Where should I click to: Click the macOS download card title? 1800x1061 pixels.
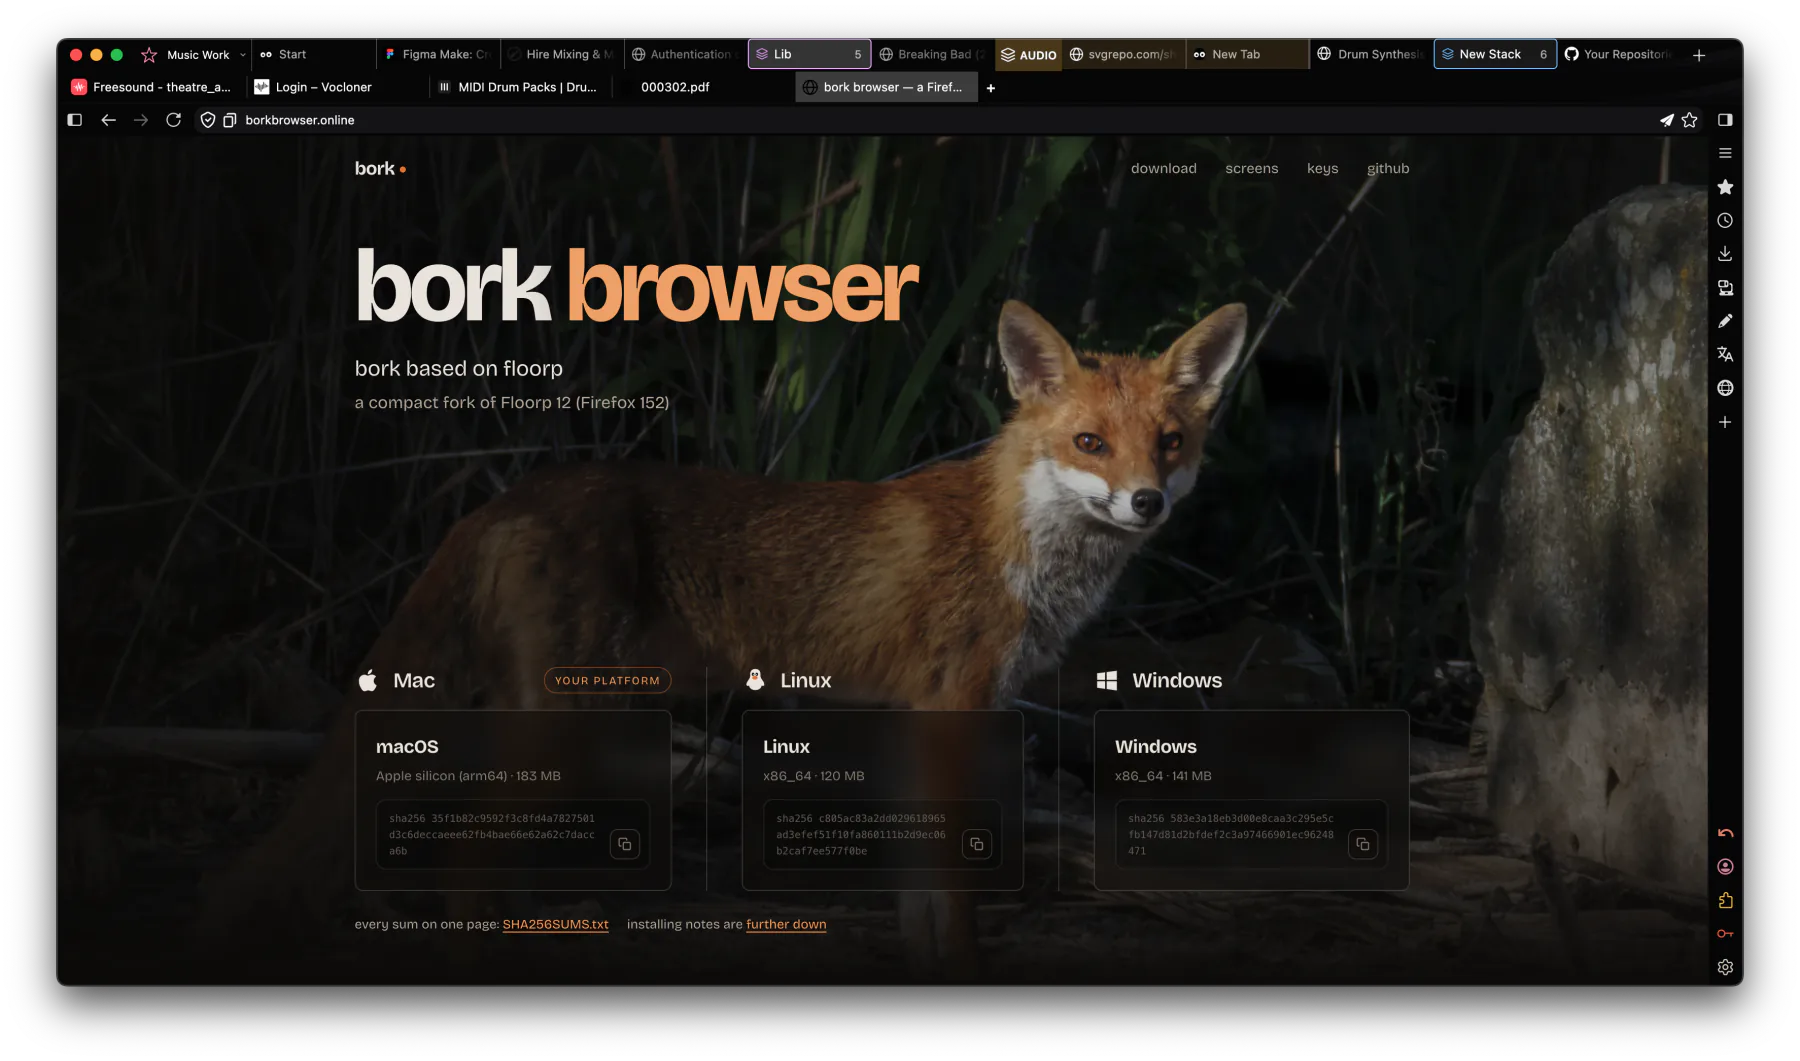[x=407, y=747]
